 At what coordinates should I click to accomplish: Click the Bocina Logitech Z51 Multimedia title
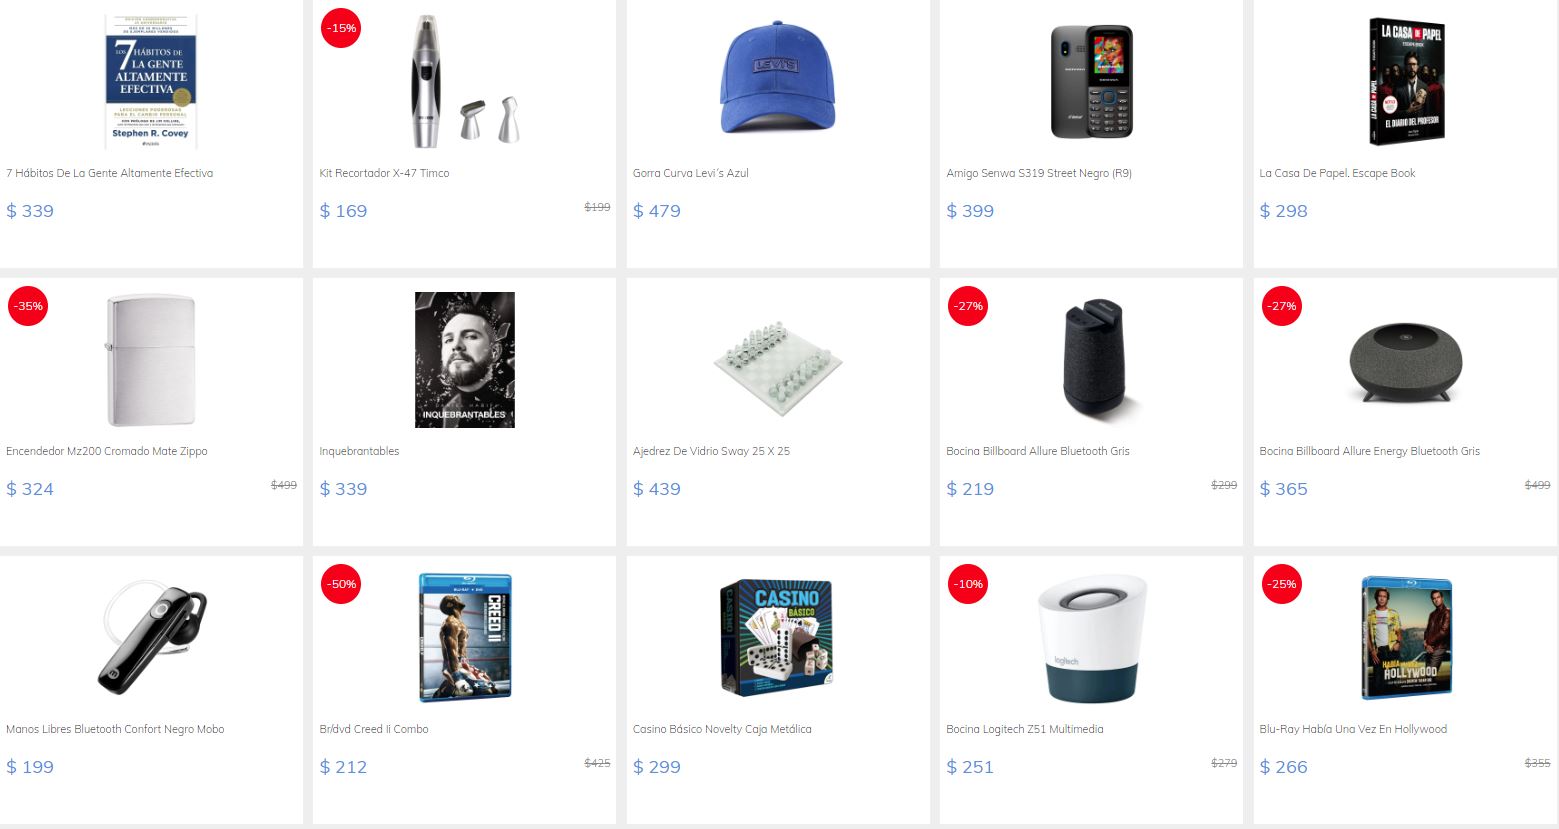(1025, 729)
